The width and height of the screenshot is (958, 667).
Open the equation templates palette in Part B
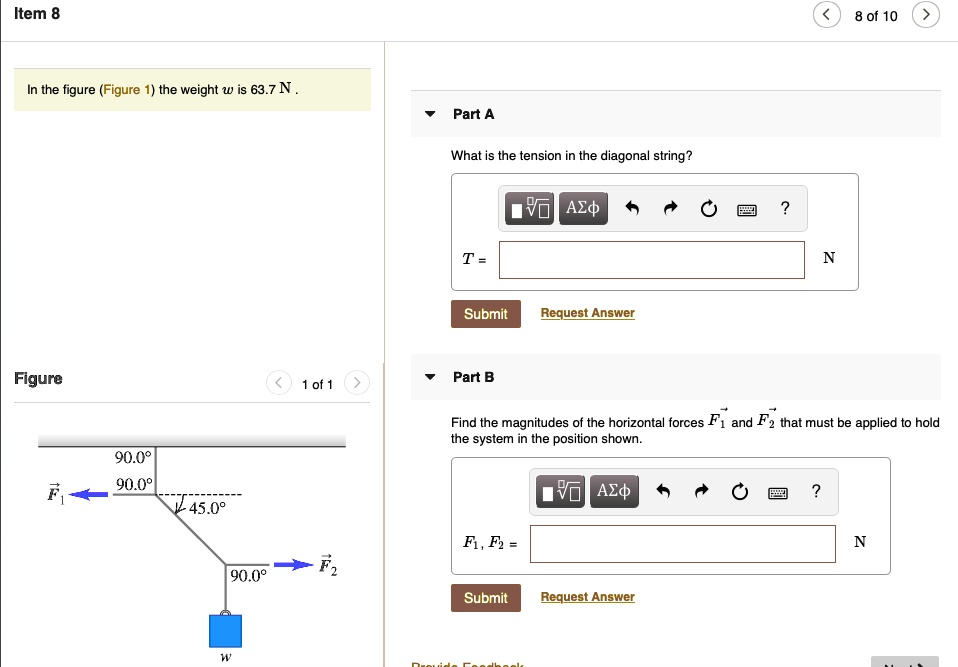[x=559, y=491]
